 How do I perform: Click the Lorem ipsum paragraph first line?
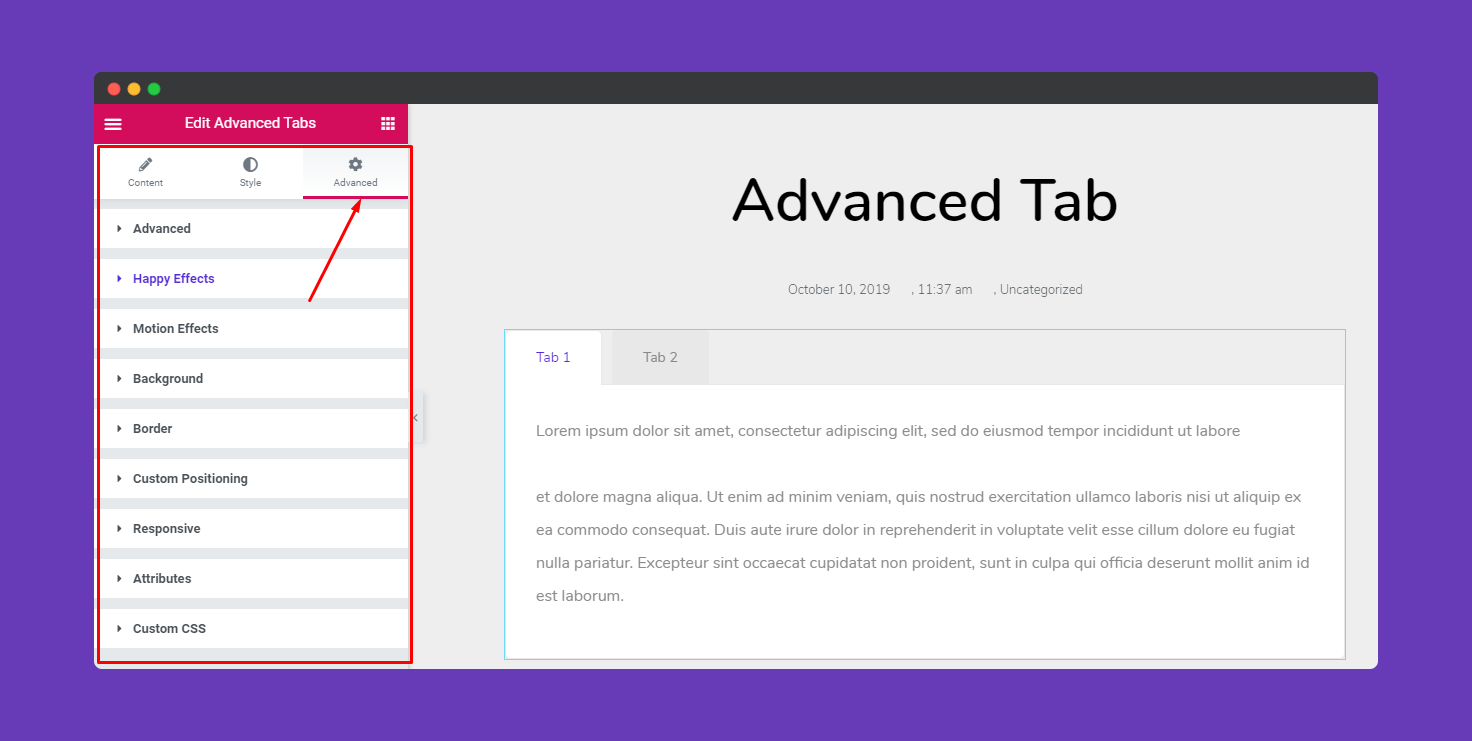coord(888,431)
